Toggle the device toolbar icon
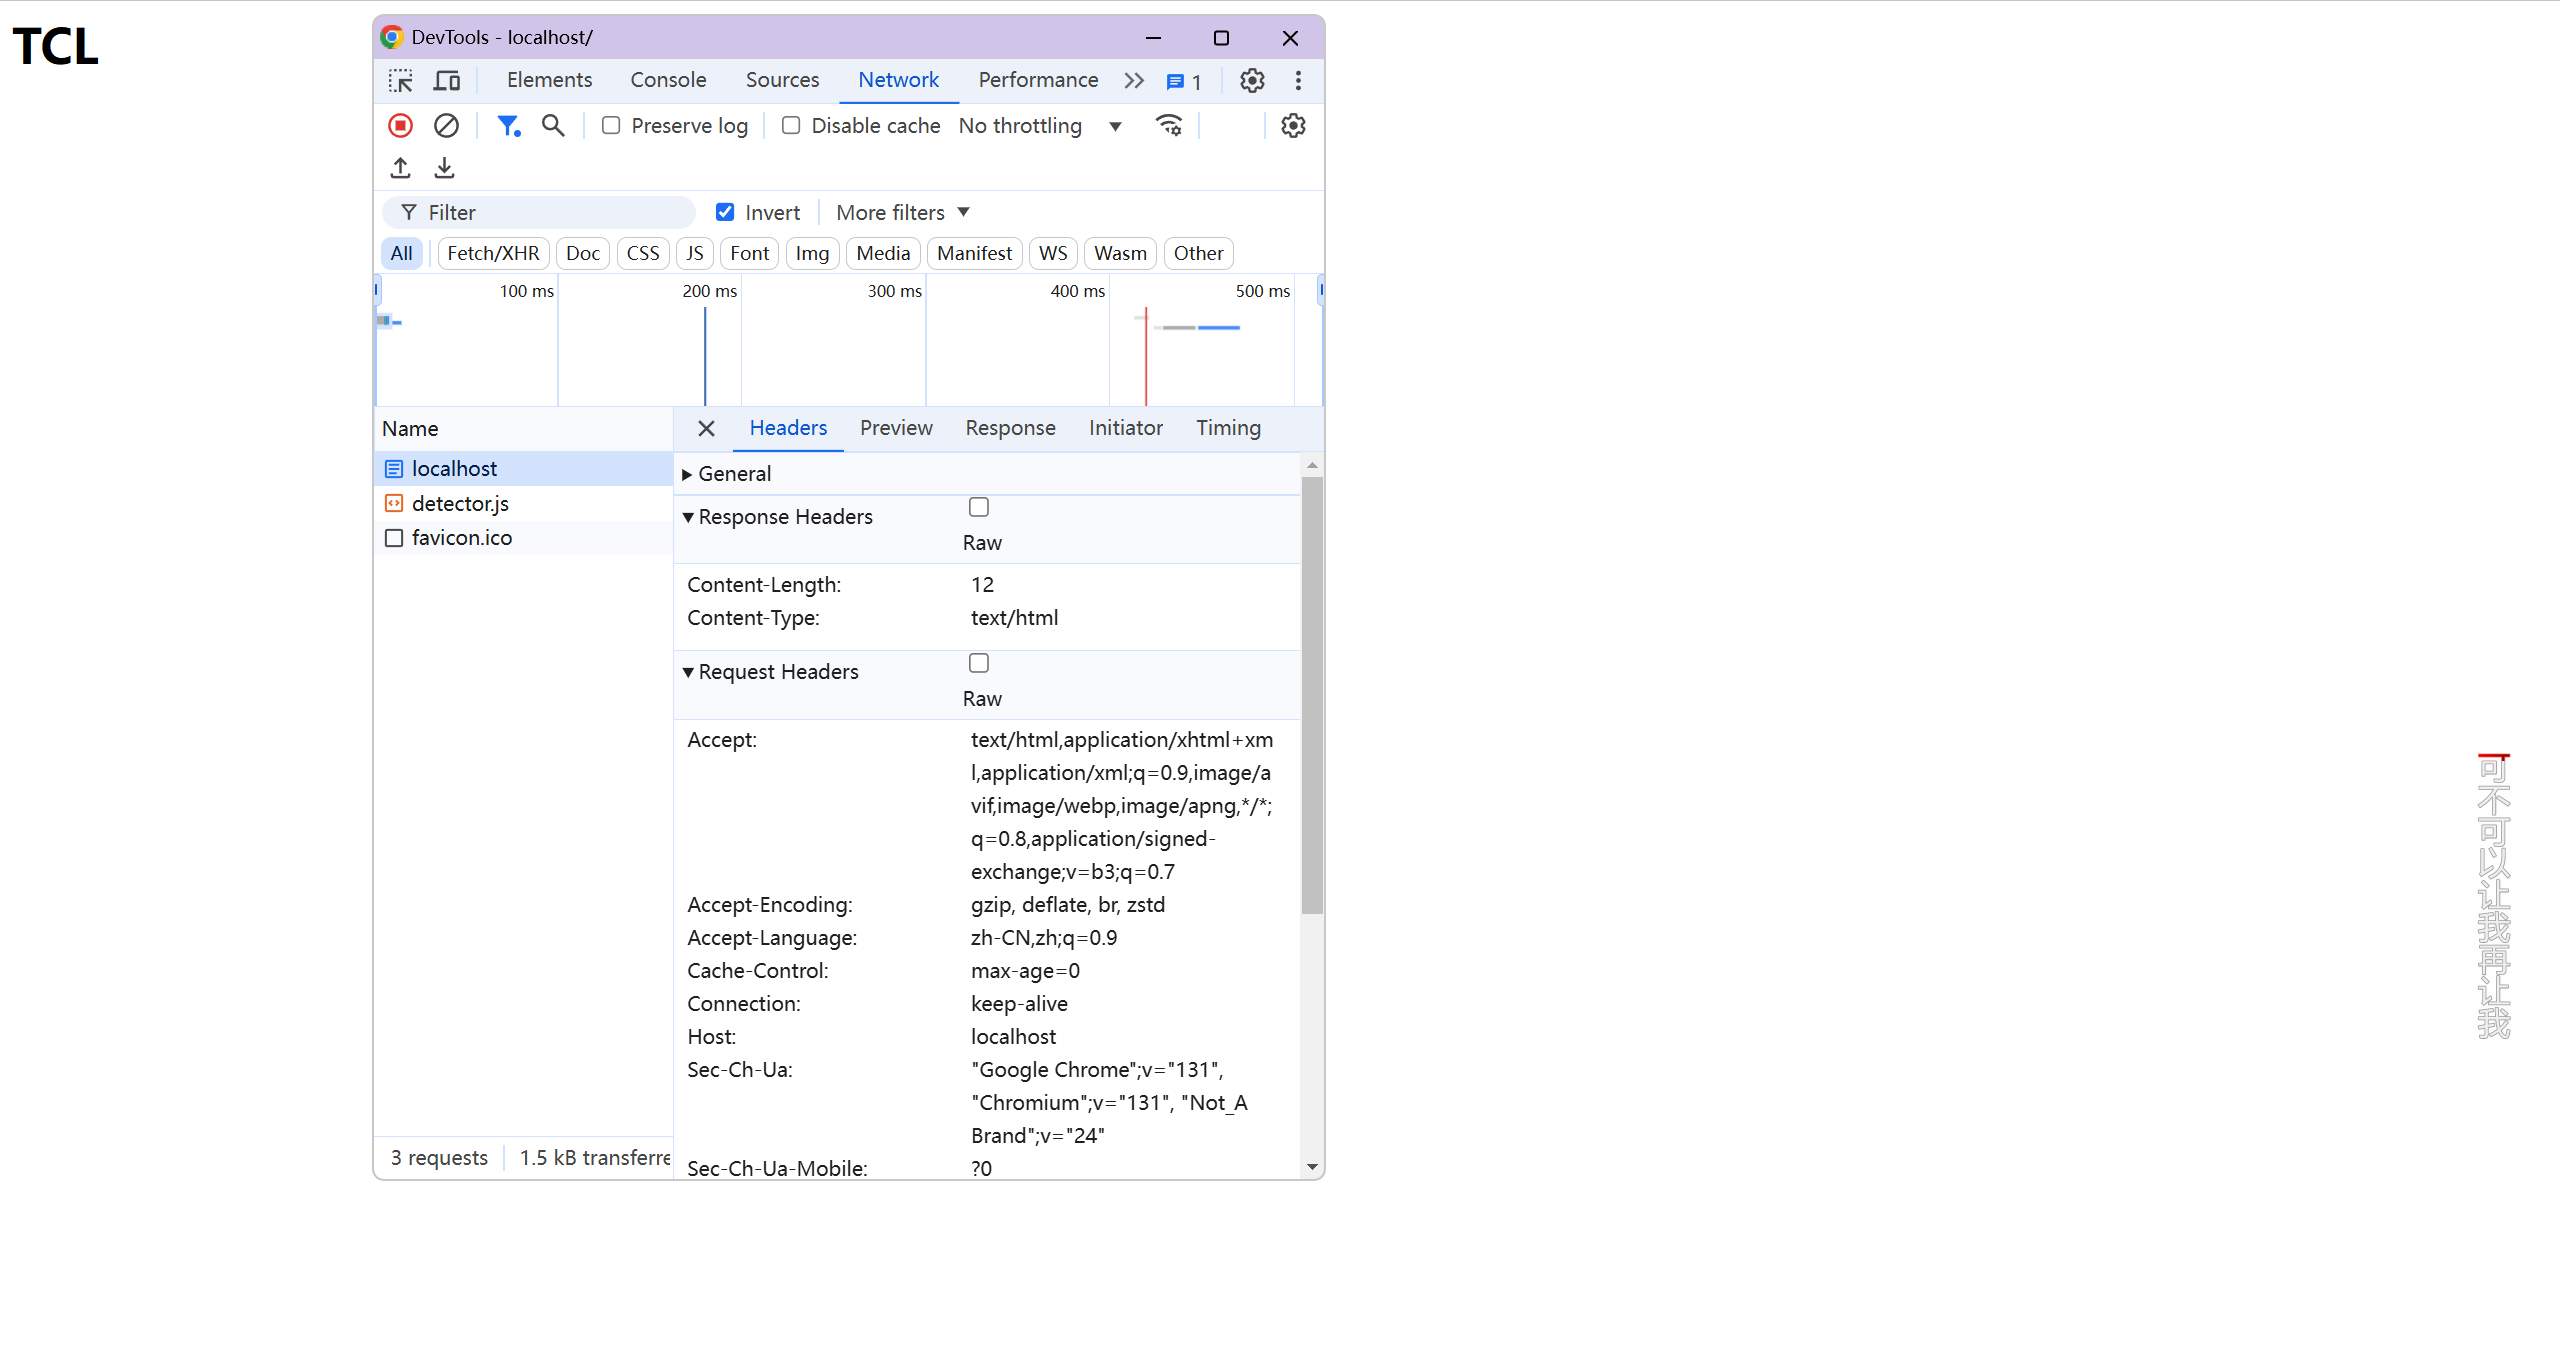The width and height of the screenshot is (2560, 1347). pyautogui.click(x=447, y=81)
